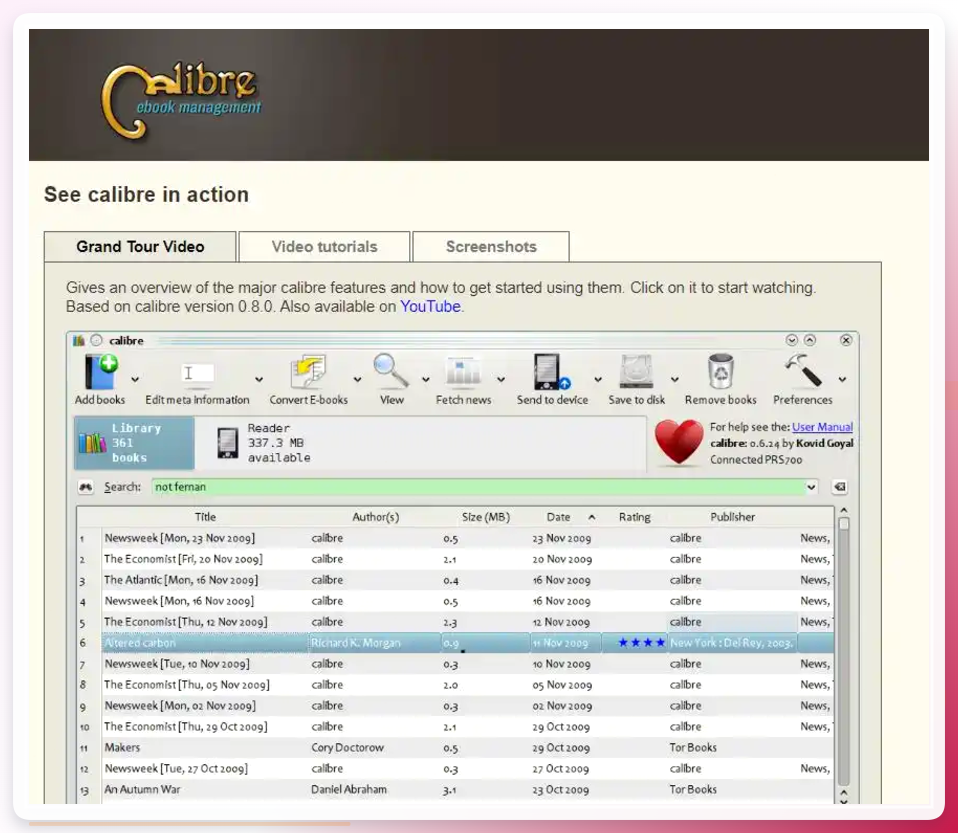Click the 29 Oct 2009 date of Makers

561,747
